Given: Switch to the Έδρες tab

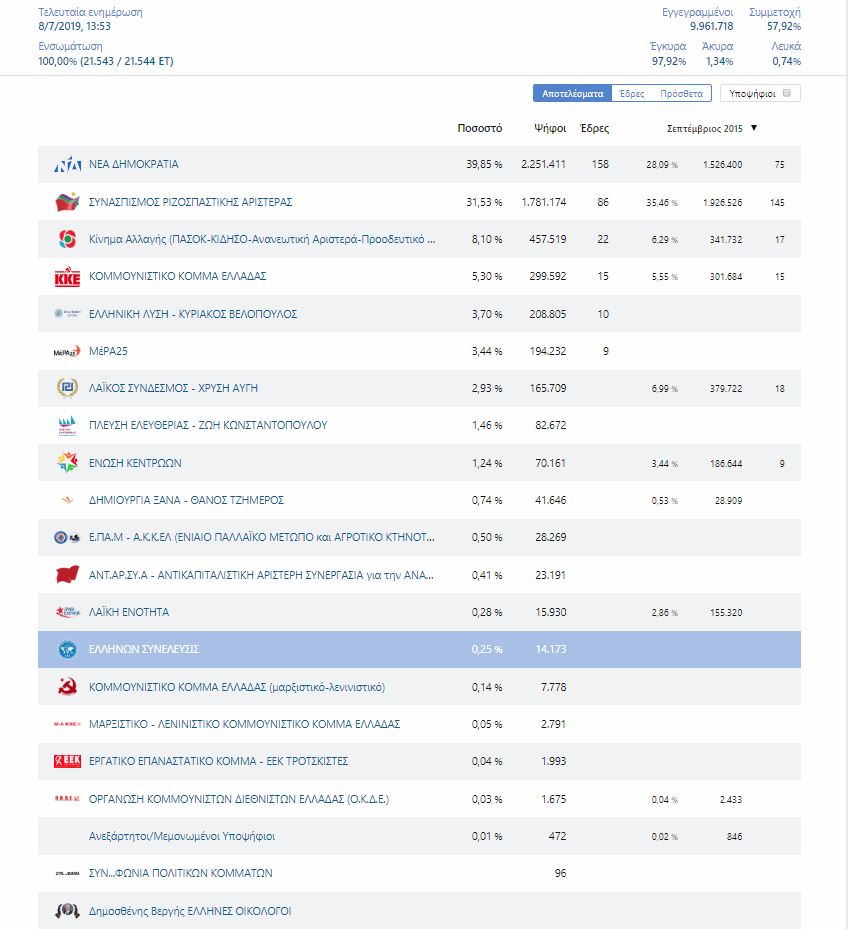Looking at the screenshot, I should (632, 94).
